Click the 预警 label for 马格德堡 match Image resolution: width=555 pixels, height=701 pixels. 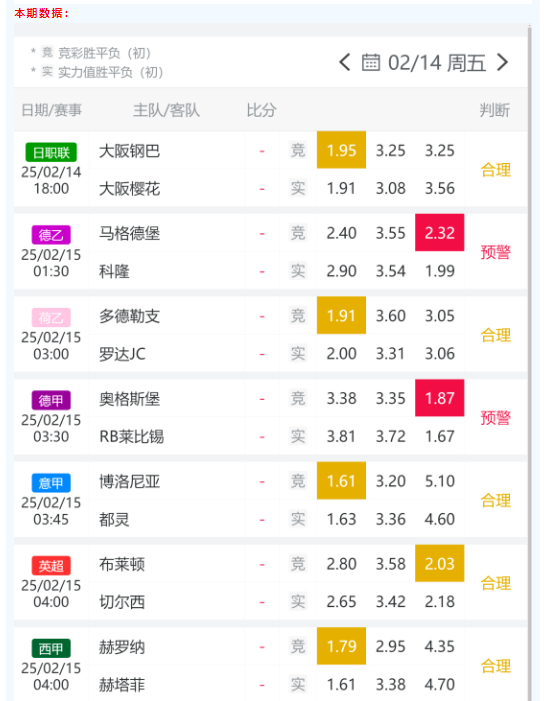click(x=496, y=252)
